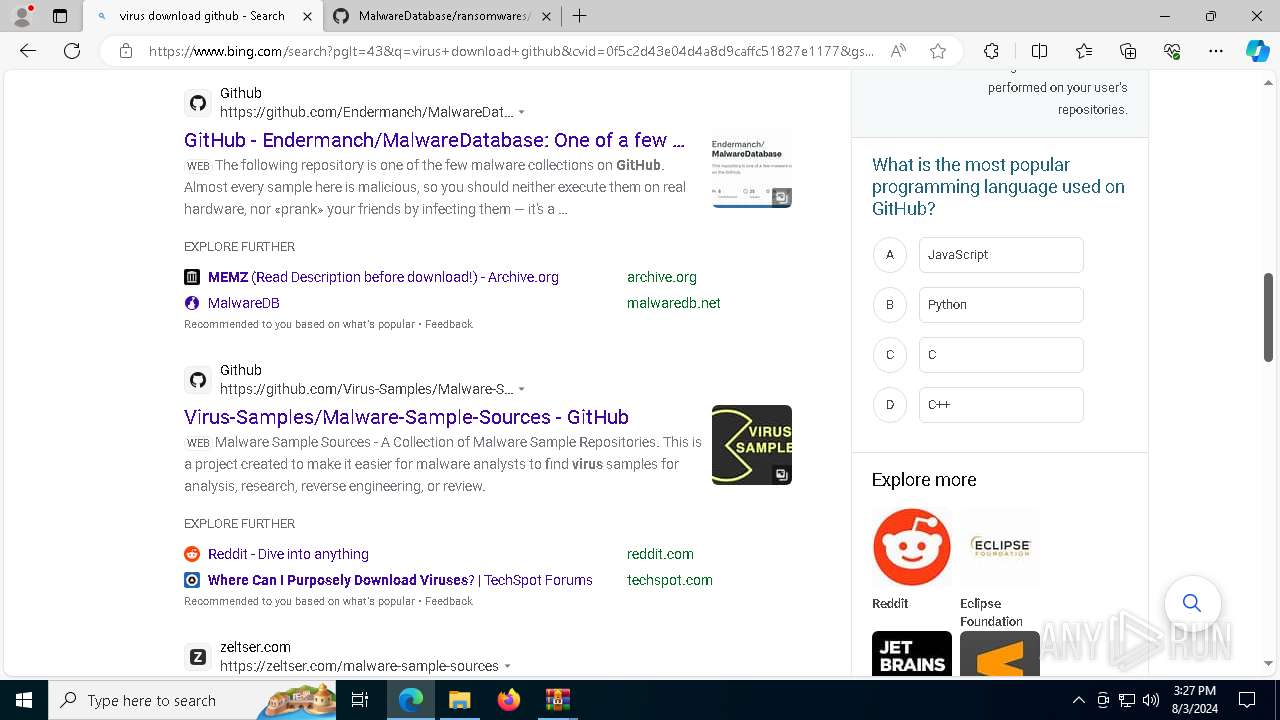Open MEMZ Archive.org link
Viewport: 1280px width, 720px height.
pyautogui.click(x=383, y=277)
